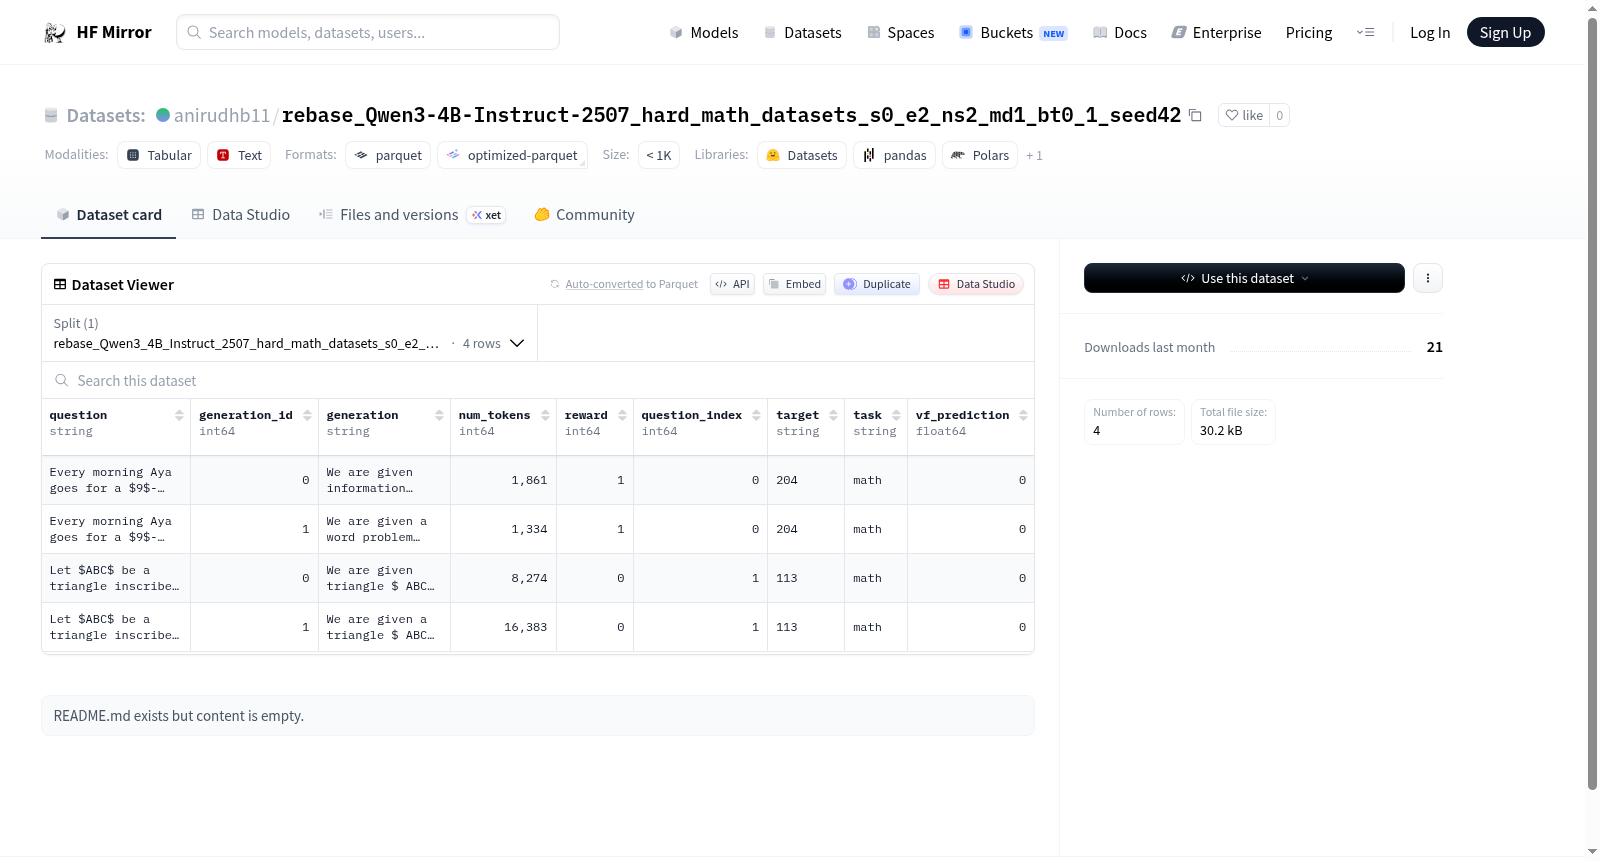Open the Datasets page in navigation

(x=803, y=33)
